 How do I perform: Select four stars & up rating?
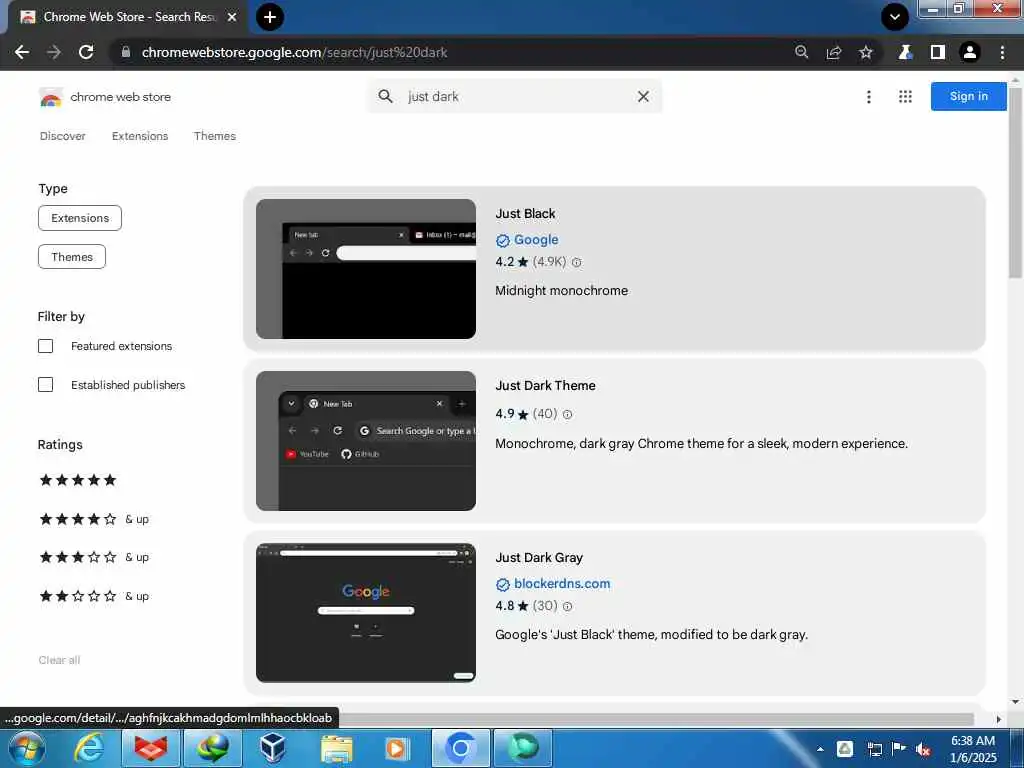coord(94,519)
